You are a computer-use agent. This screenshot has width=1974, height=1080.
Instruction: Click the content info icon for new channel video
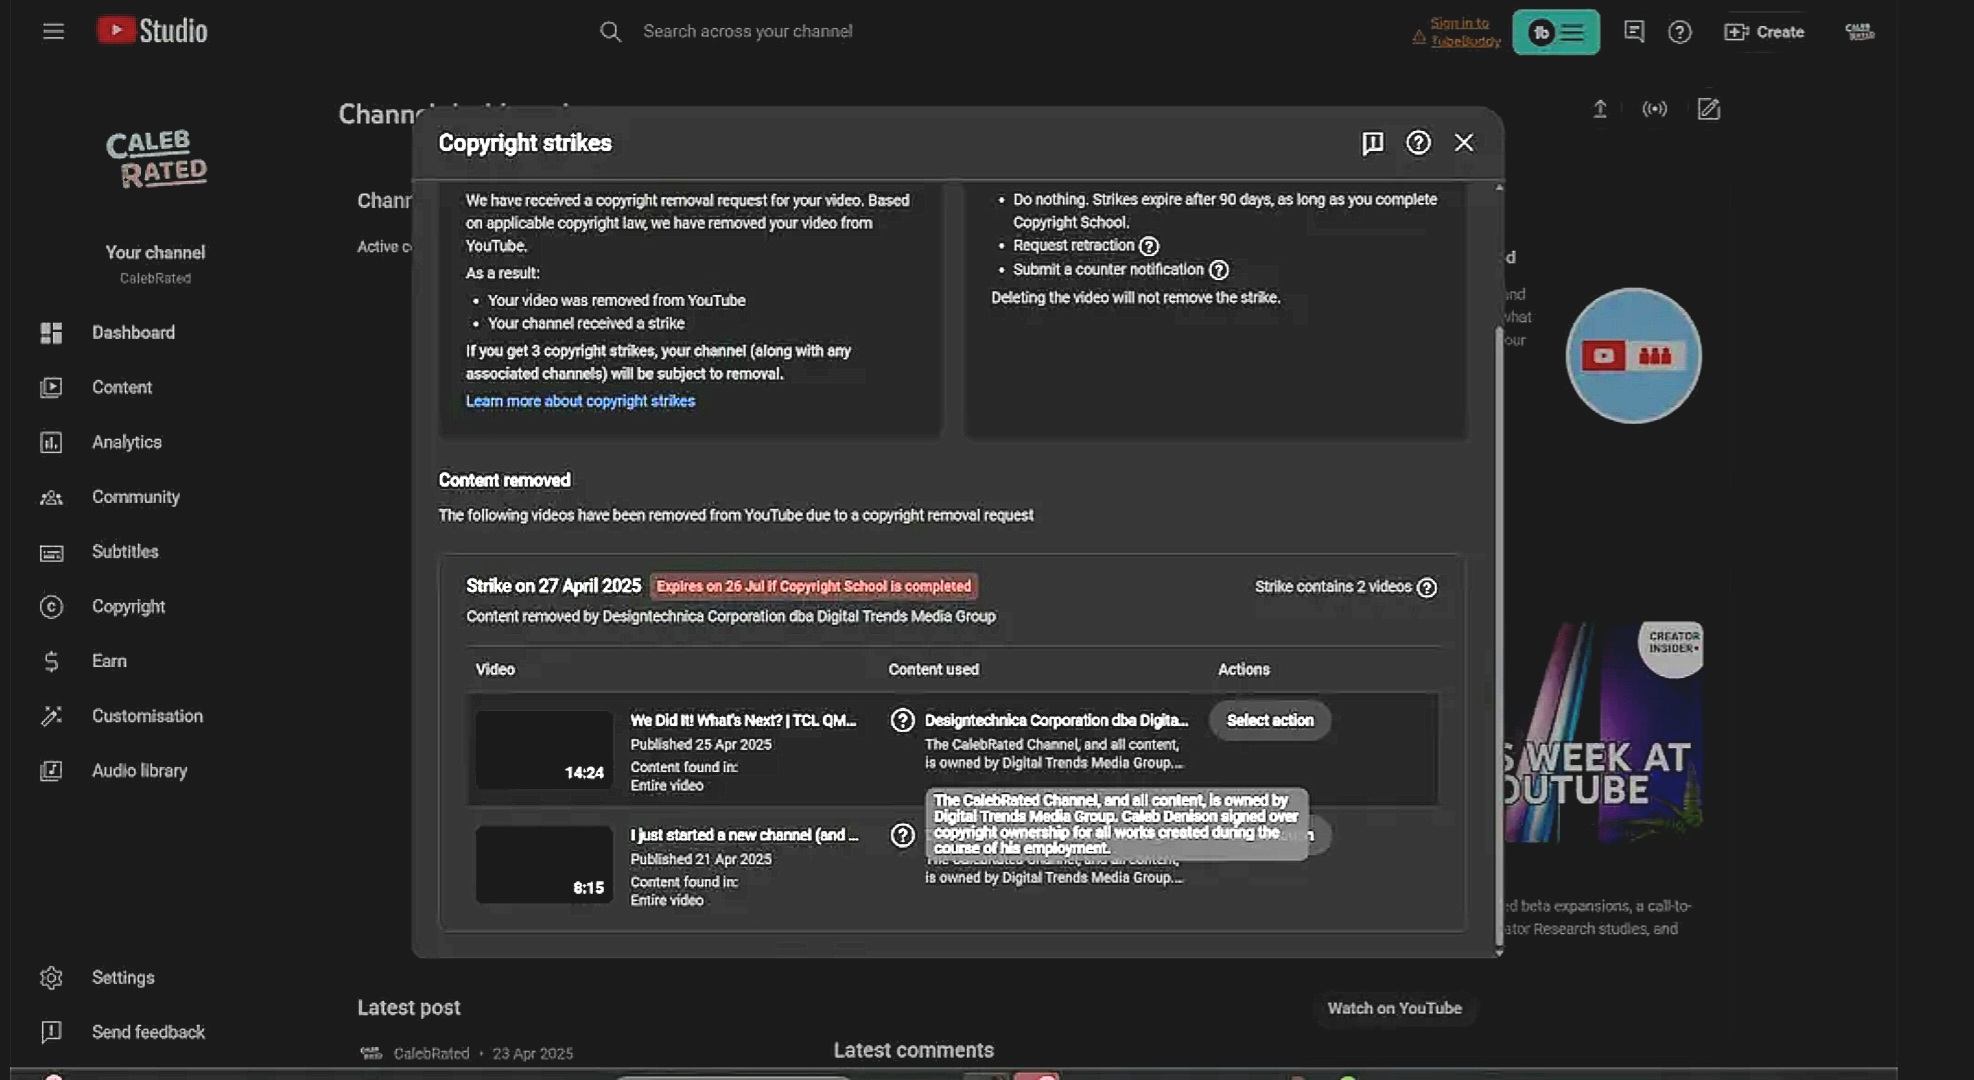[x=902, y=835]
